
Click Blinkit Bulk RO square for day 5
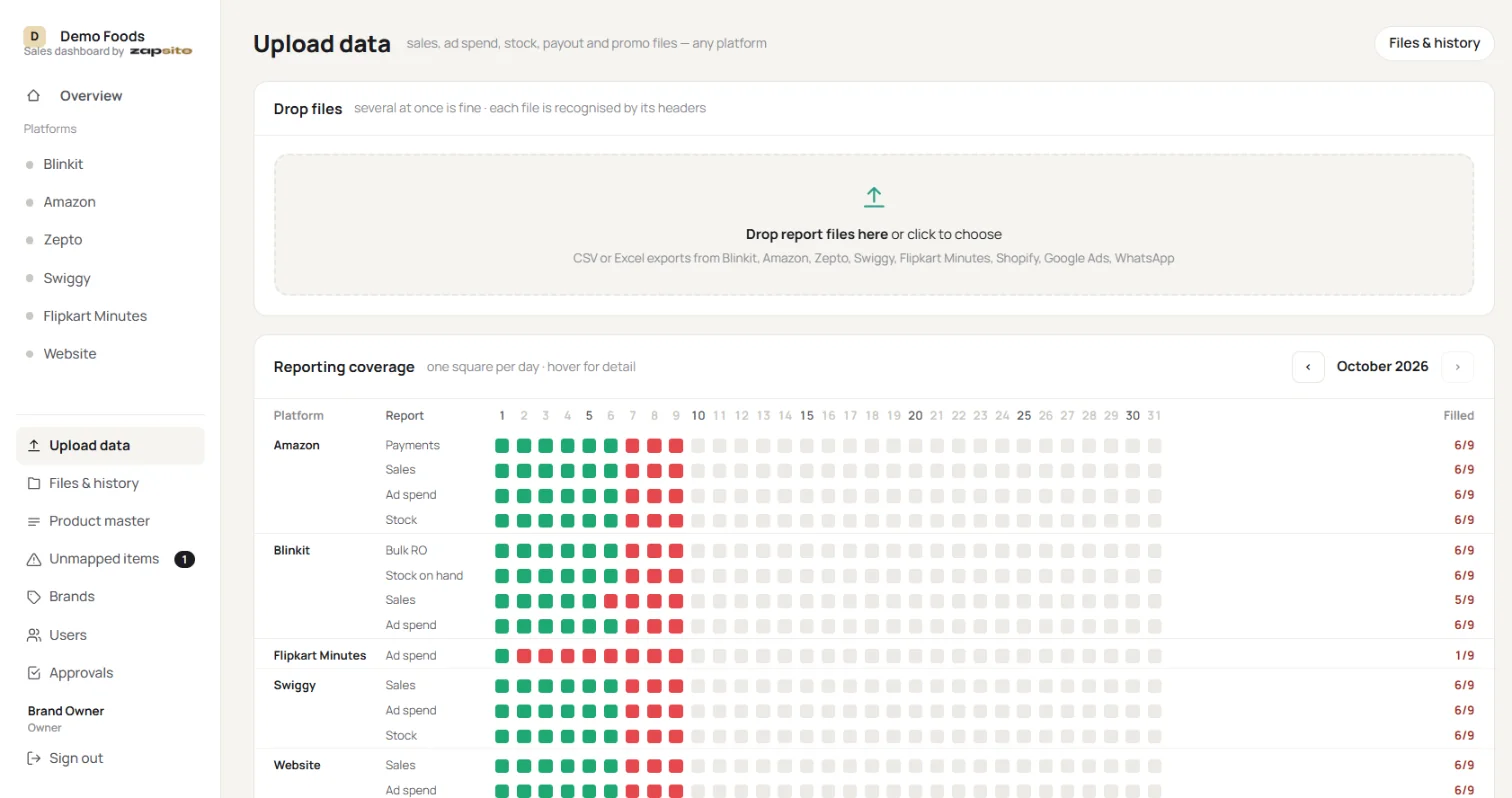pos(589,550)
